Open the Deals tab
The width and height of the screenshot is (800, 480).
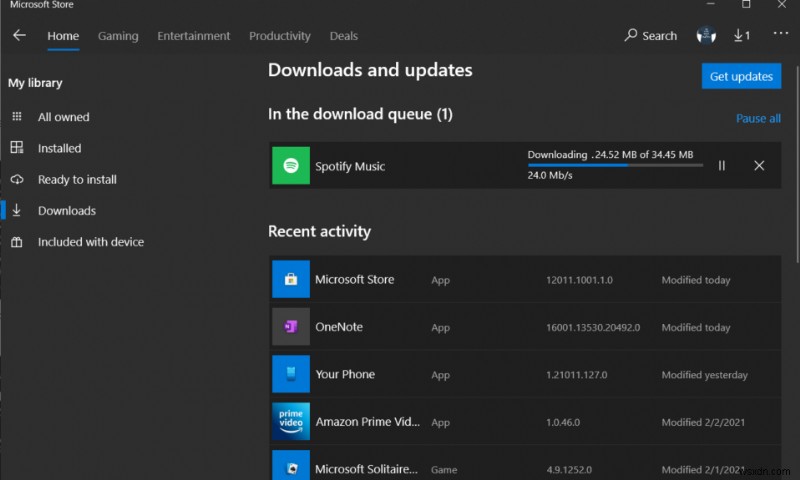click(x=343, y=36)
